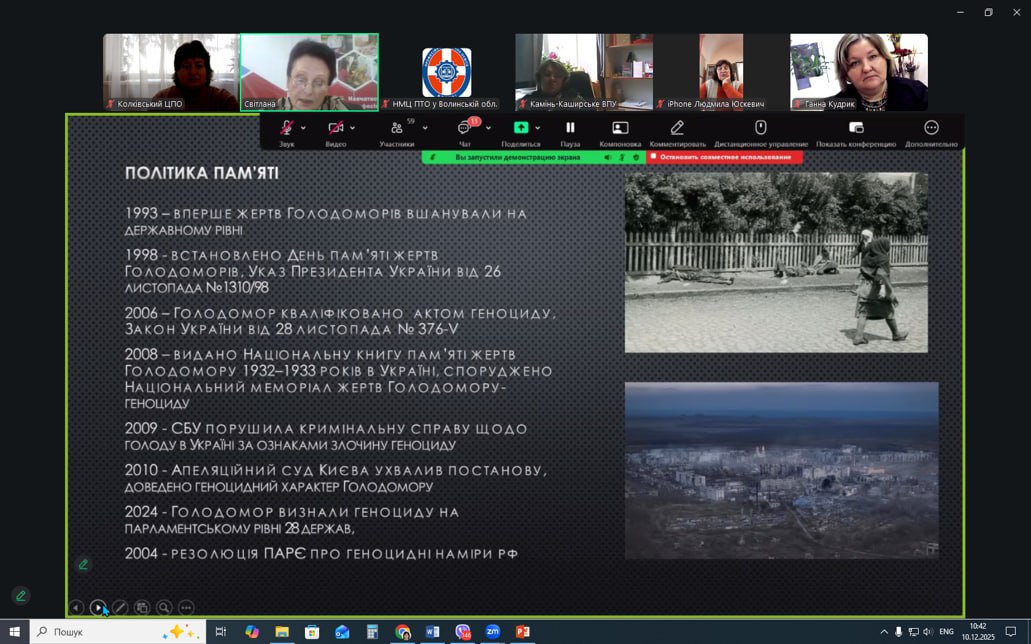Select the Комментировать annotation tool
The width and height of the screenshot is (1031, 644).
(677, 129)
